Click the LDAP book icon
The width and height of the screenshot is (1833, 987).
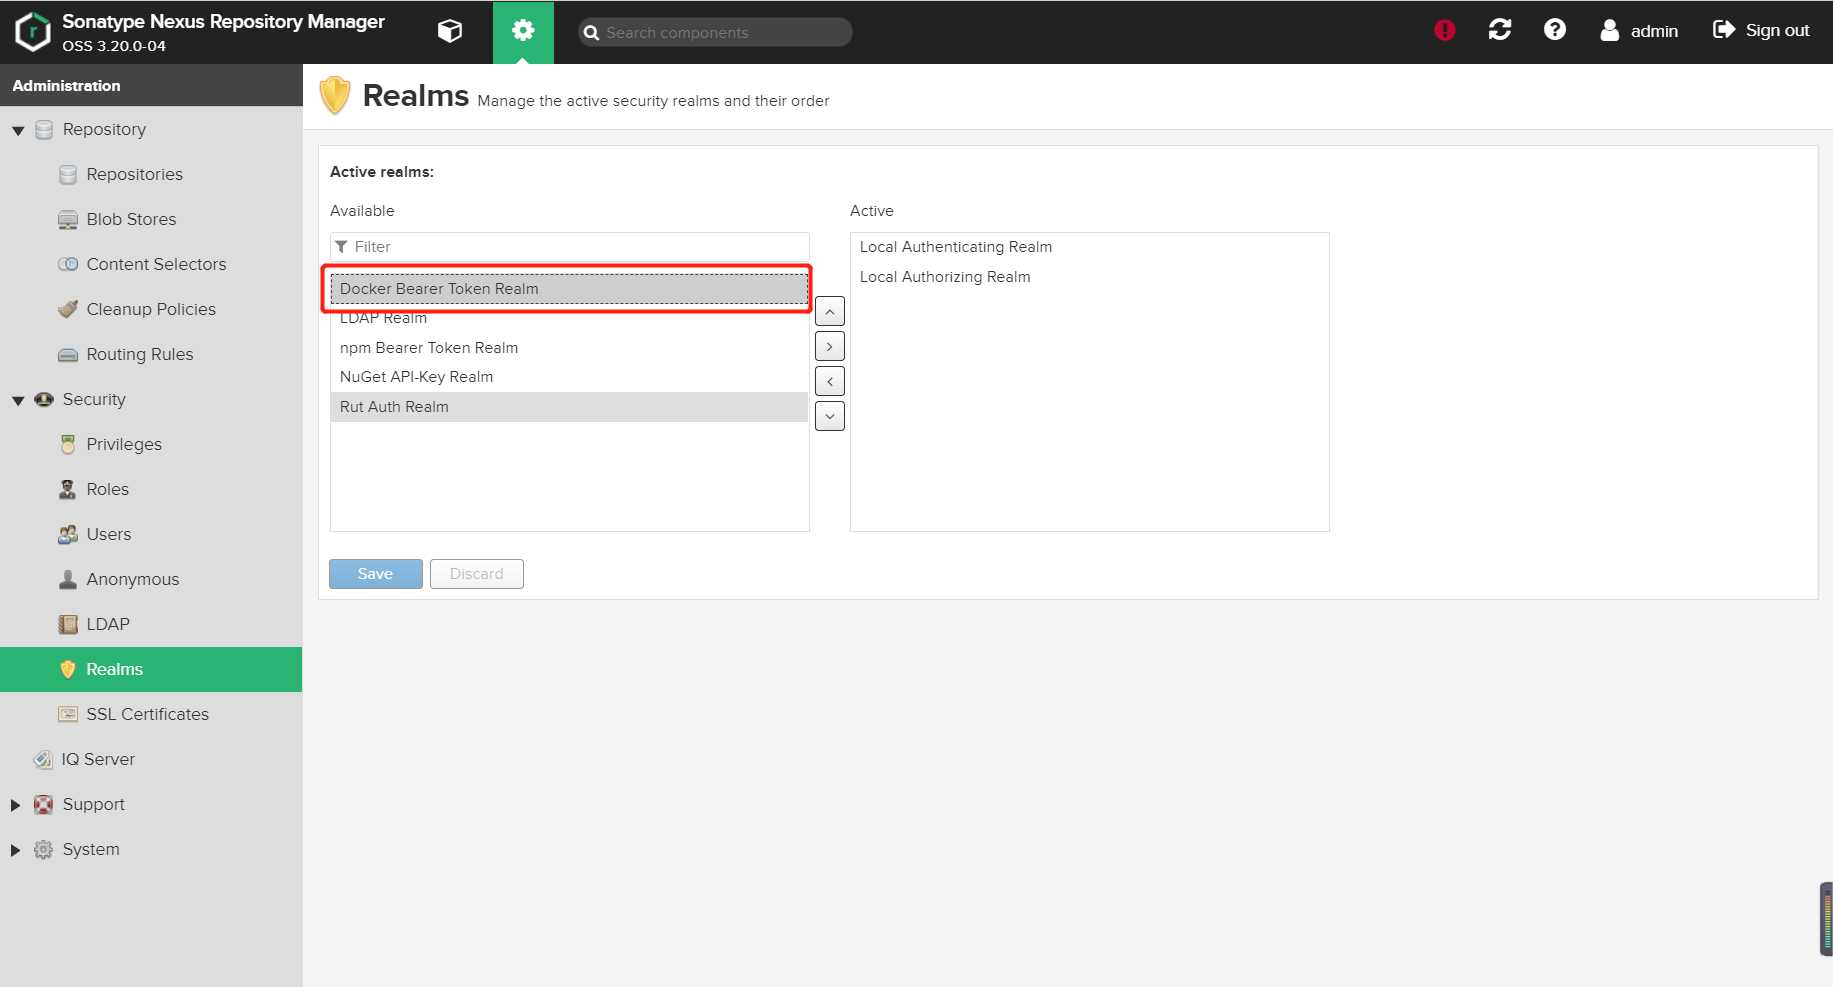tap(68, 624)
